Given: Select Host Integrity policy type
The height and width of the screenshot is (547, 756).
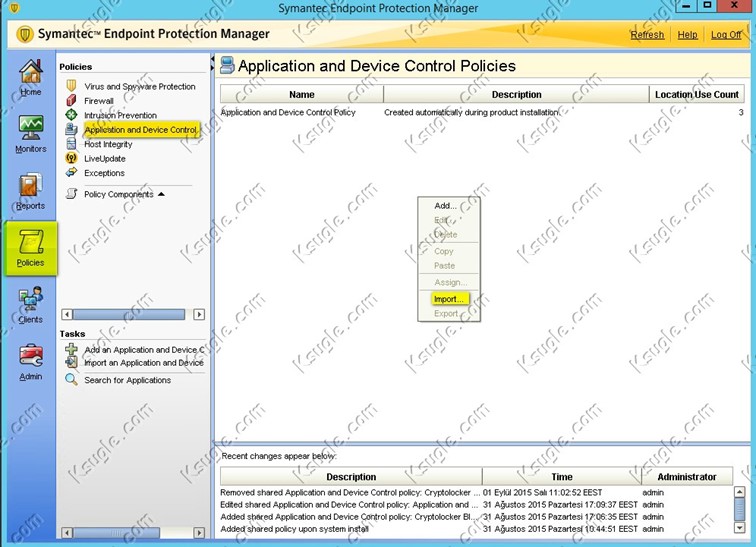Looking at the screenshot, I should 108,144.
